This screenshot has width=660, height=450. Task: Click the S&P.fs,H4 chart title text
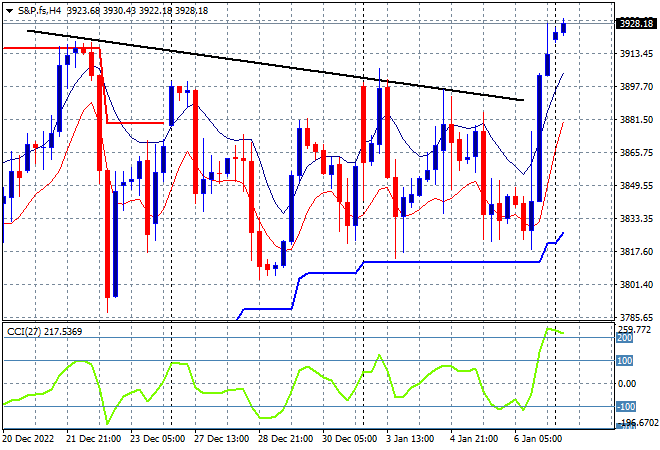[x=39, y=11]
